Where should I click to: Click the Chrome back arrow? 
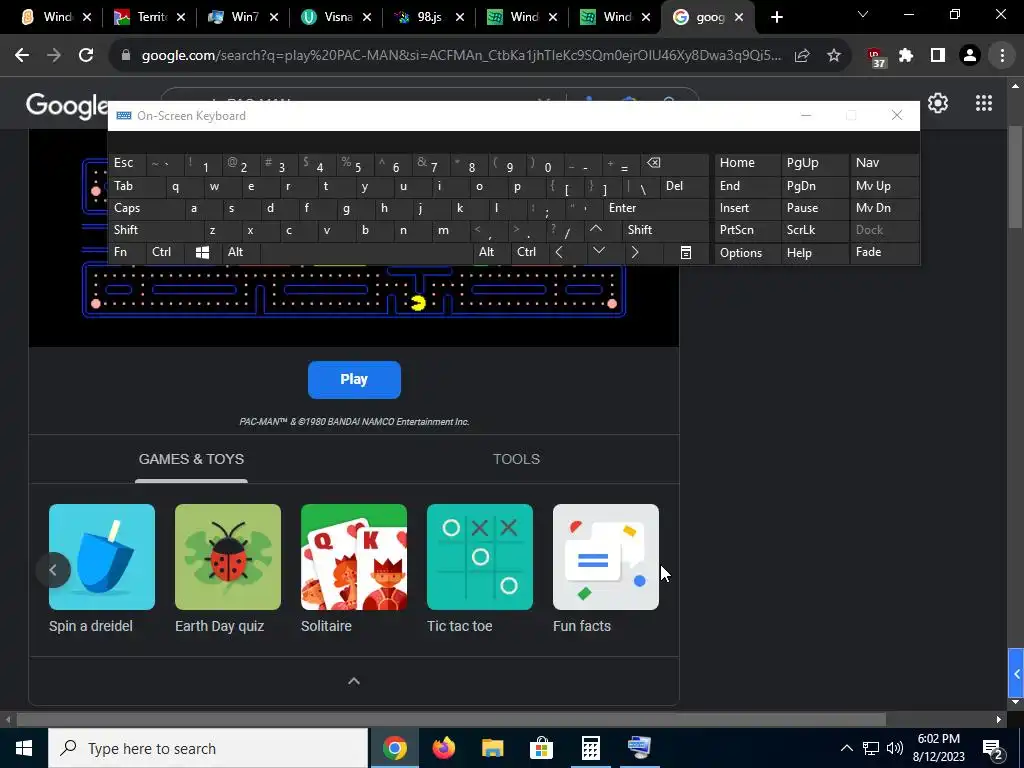(x=22, y=56)
